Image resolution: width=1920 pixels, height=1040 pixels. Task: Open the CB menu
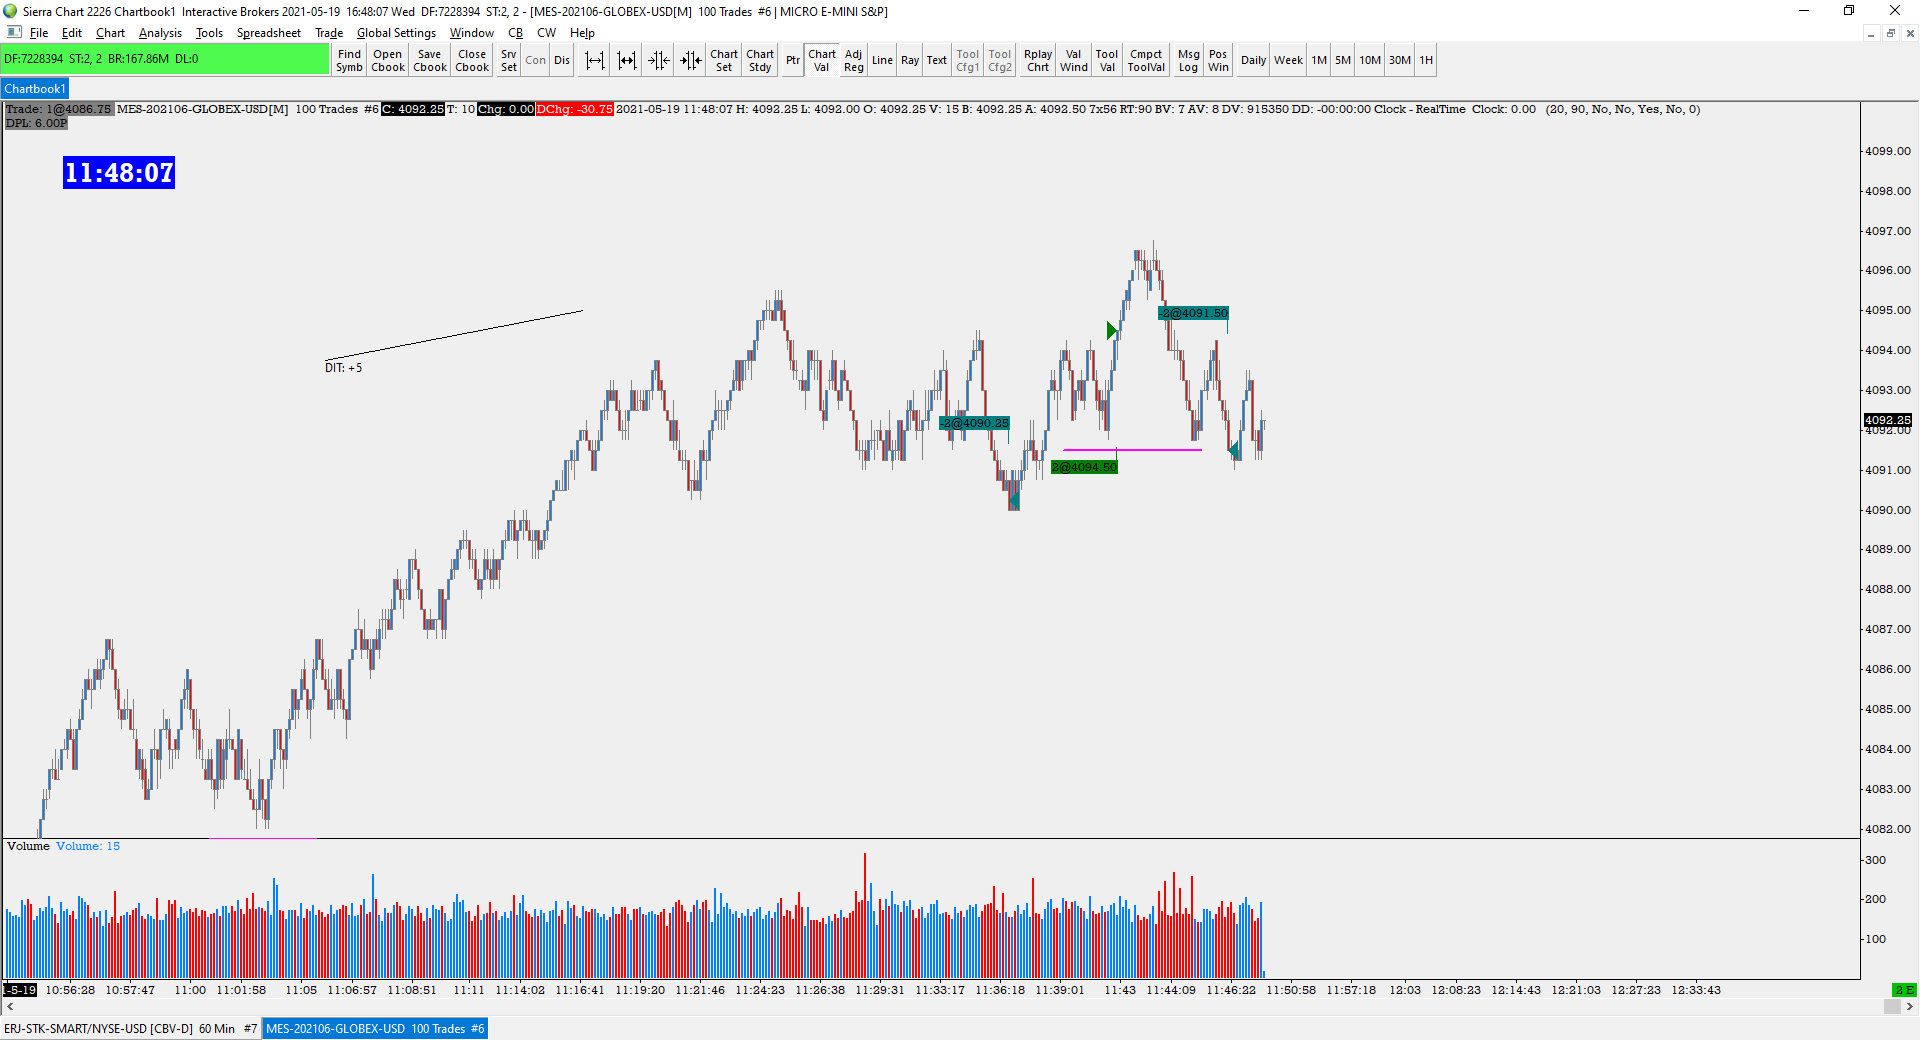516,33
